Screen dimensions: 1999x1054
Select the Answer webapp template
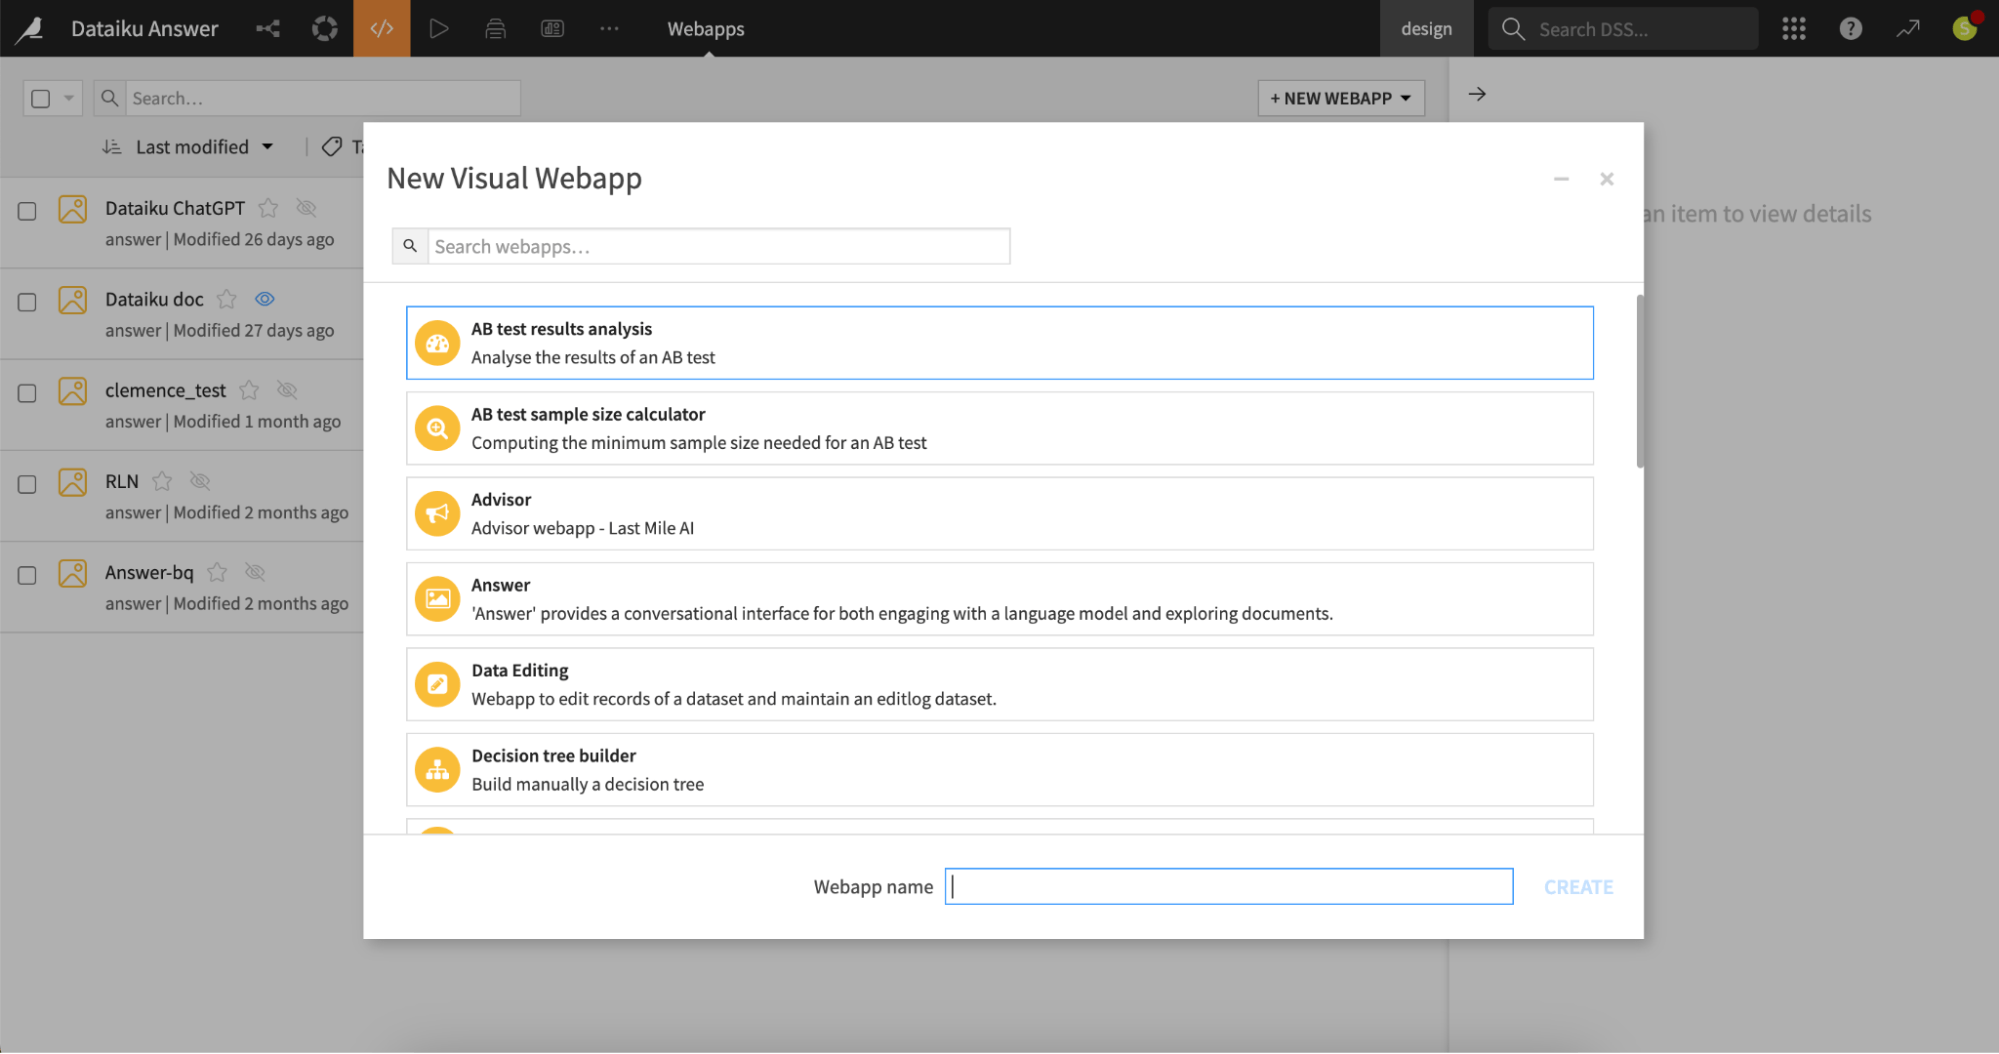coord(998,599)
